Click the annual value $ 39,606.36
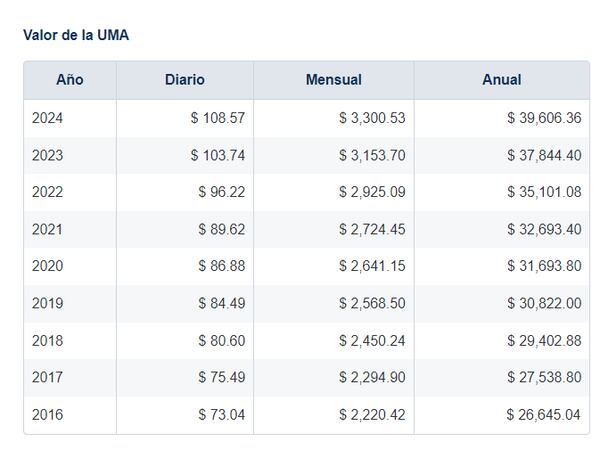 click(544, 118)
